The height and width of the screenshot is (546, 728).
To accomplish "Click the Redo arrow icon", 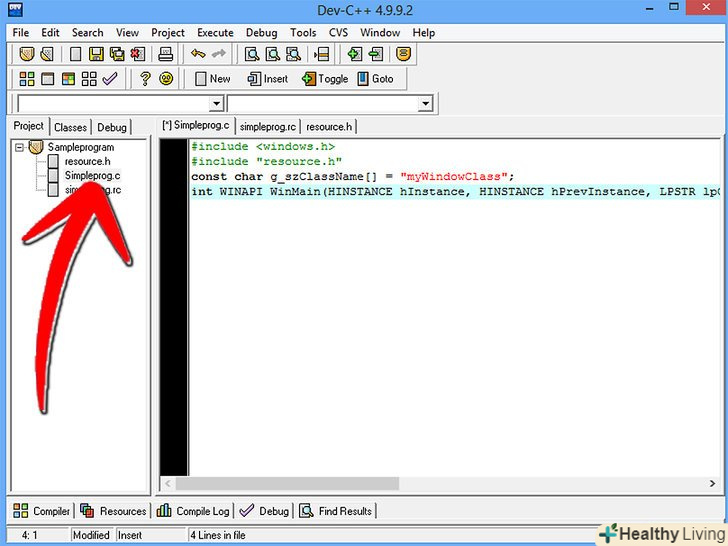I will [x=219, y=54].
